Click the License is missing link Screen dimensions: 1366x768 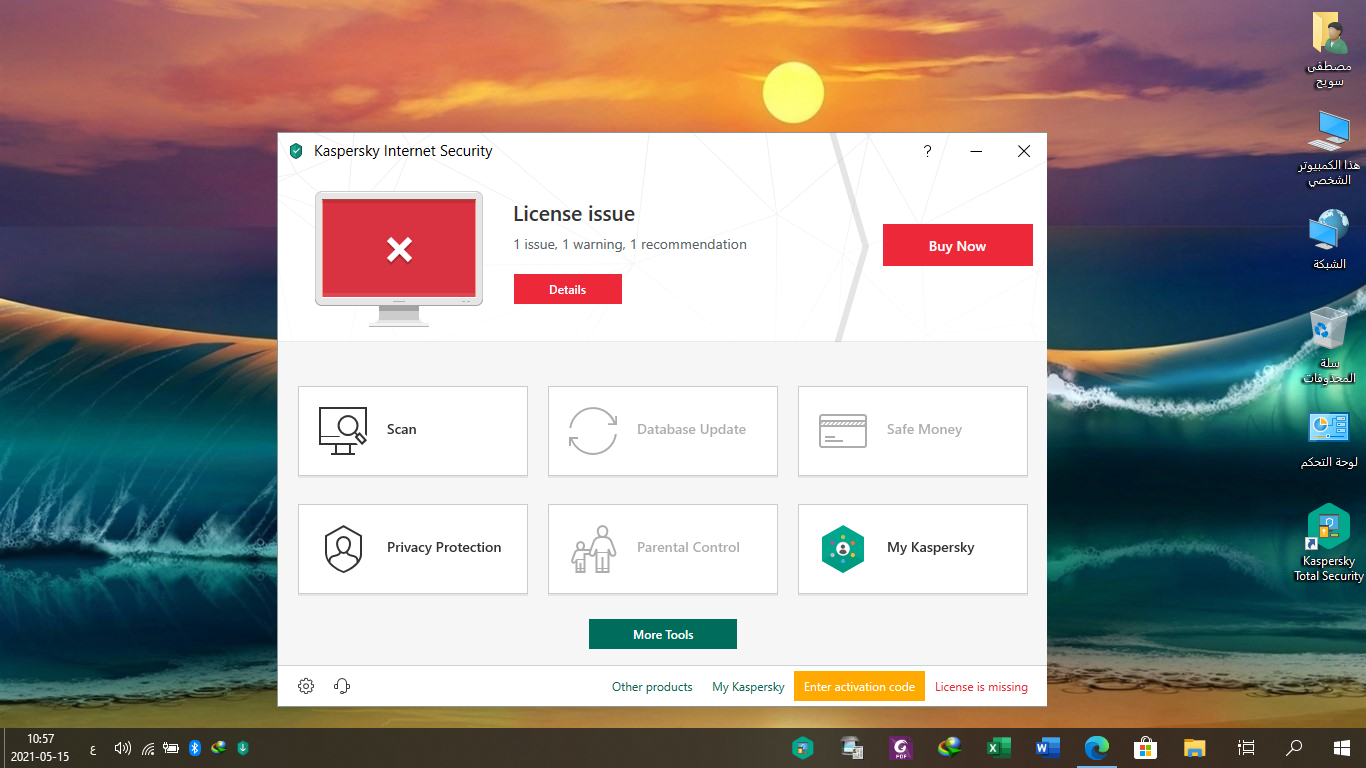(981, 687)
